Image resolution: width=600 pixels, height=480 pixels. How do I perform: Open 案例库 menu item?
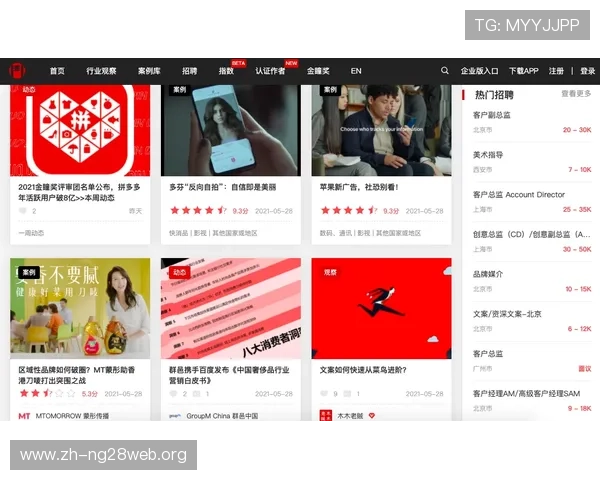click(149, 71)
